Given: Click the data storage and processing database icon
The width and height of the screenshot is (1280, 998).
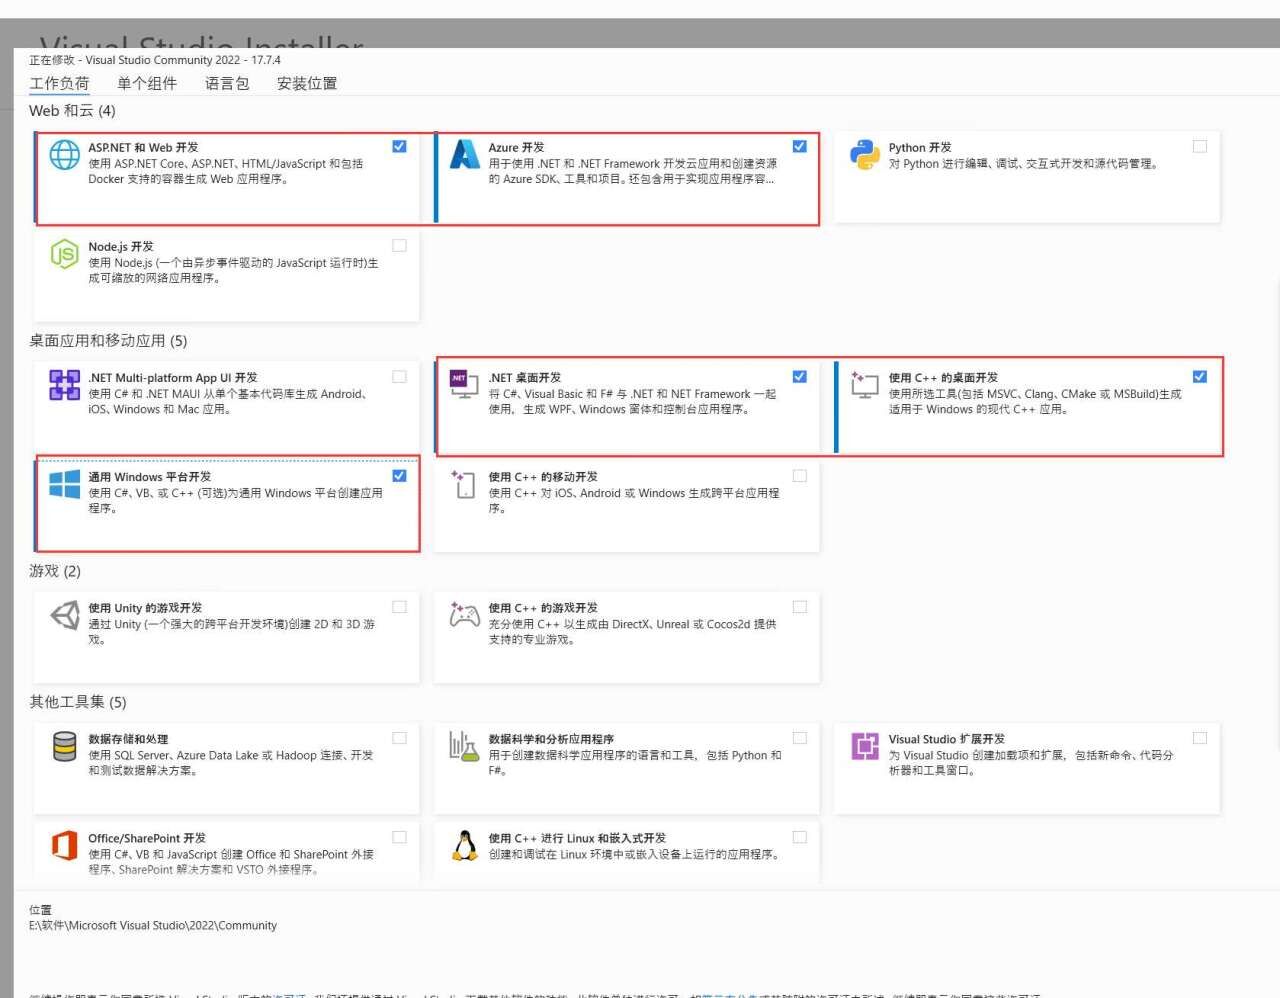Looking at the screenshot, I should pos(65,746).
